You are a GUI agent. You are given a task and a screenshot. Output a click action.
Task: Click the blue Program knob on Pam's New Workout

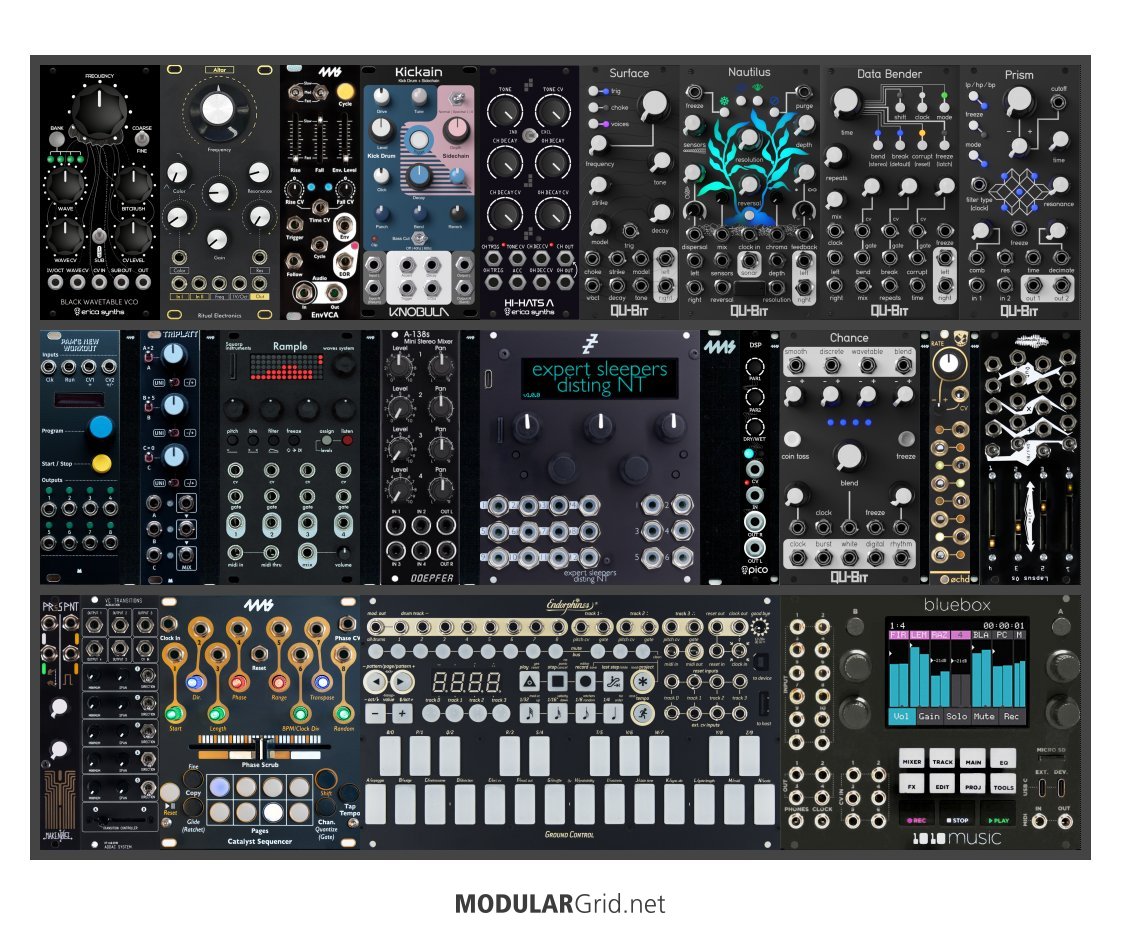[x=101, y=427]
